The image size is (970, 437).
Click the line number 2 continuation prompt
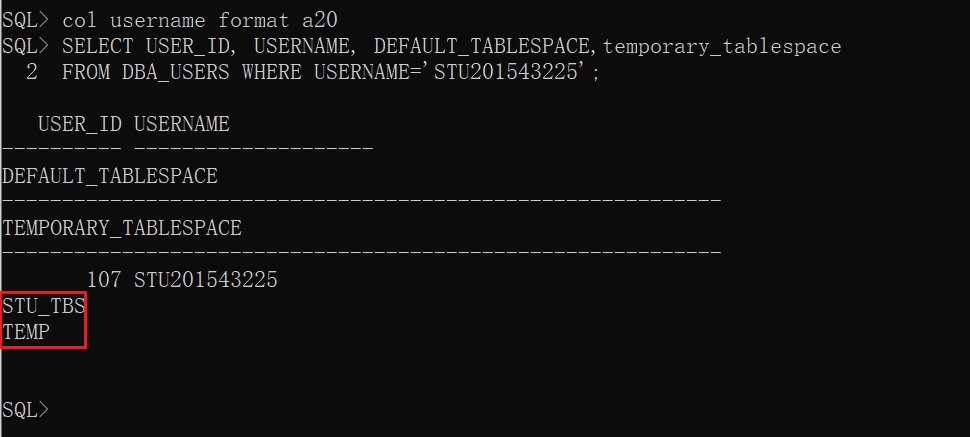(x=32, y=72)
